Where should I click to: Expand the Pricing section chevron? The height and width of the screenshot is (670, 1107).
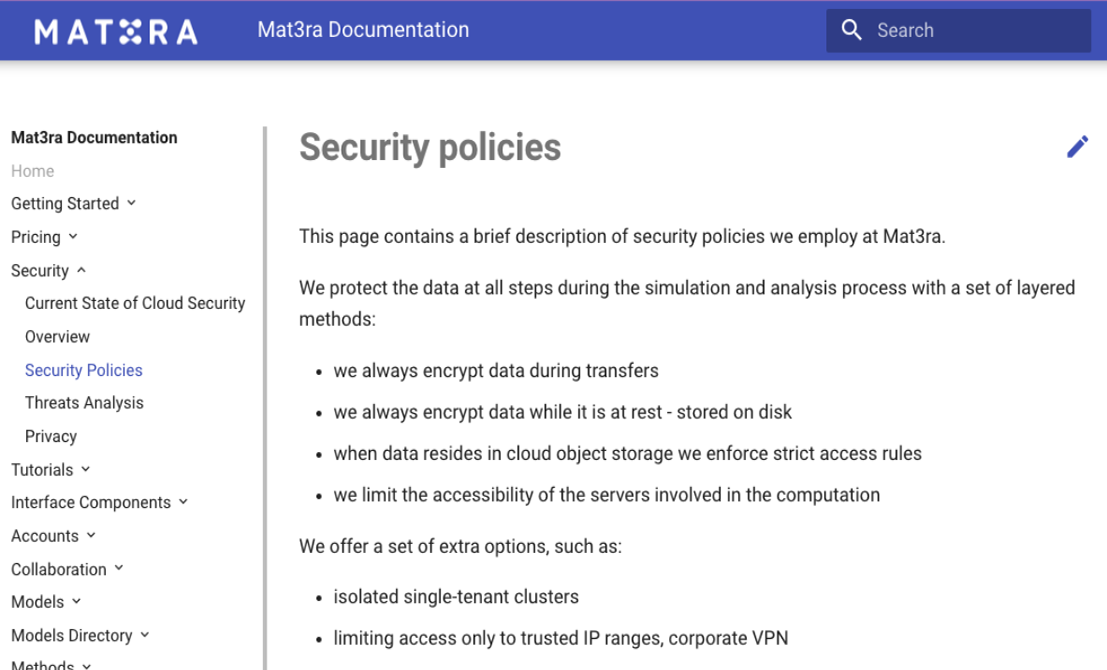73,237
